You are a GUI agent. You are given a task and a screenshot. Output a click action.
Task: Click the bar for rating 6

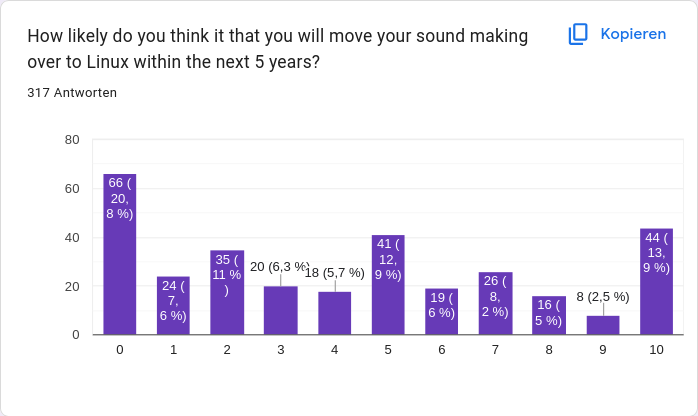click(442, 312)
